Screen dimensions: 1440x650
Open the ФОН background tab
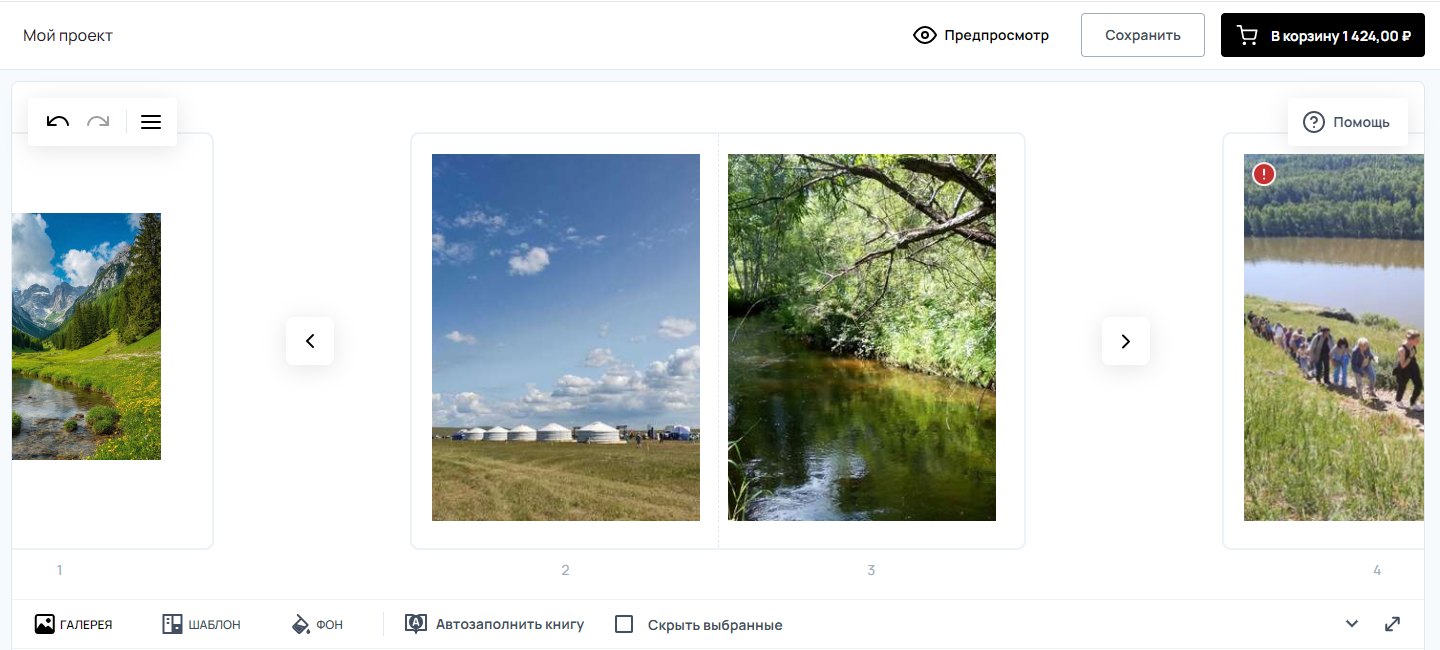317,624
